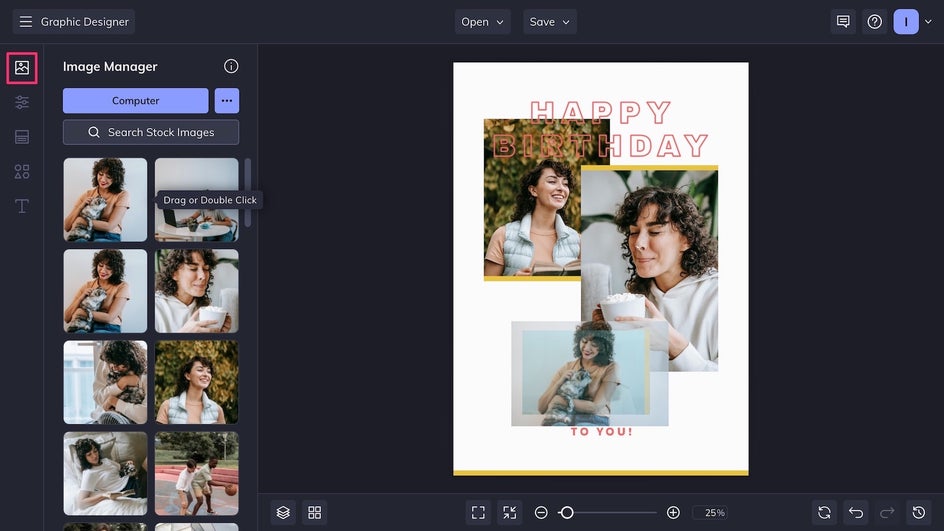The height and width of the screenshot is (531, 944).
Task: Select the TO YOU! text on canvas
Action: coord(601,432)
